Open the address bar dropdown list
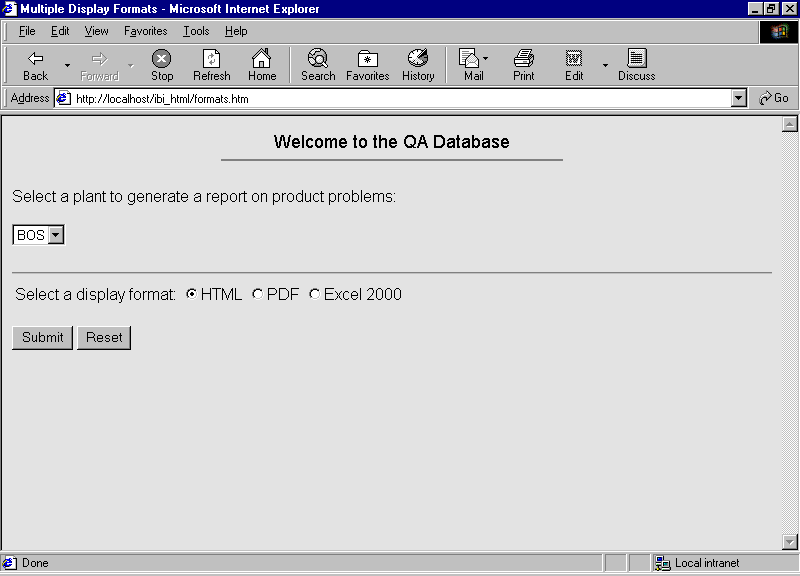 coord(739,98)
